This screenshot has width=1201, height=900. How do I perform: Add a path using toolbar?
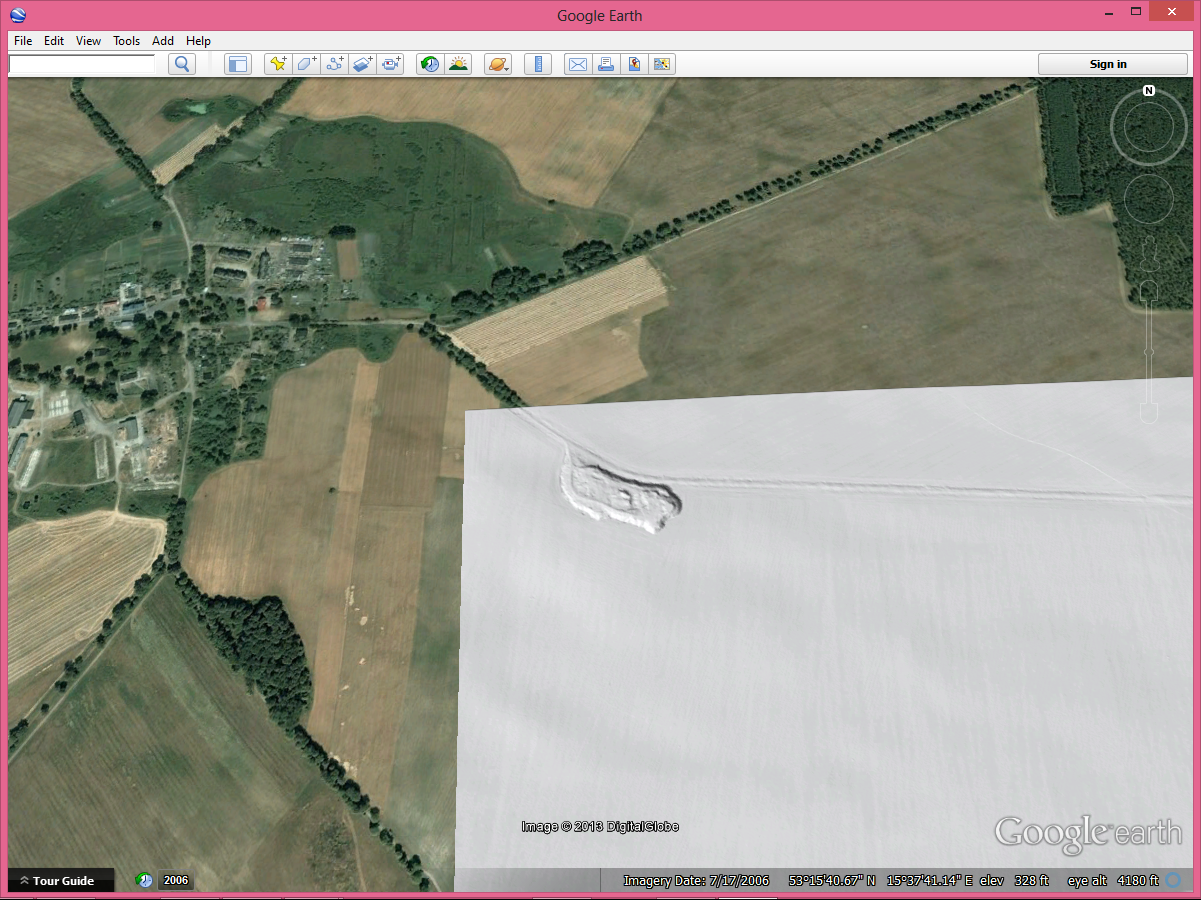click(335, 64)
